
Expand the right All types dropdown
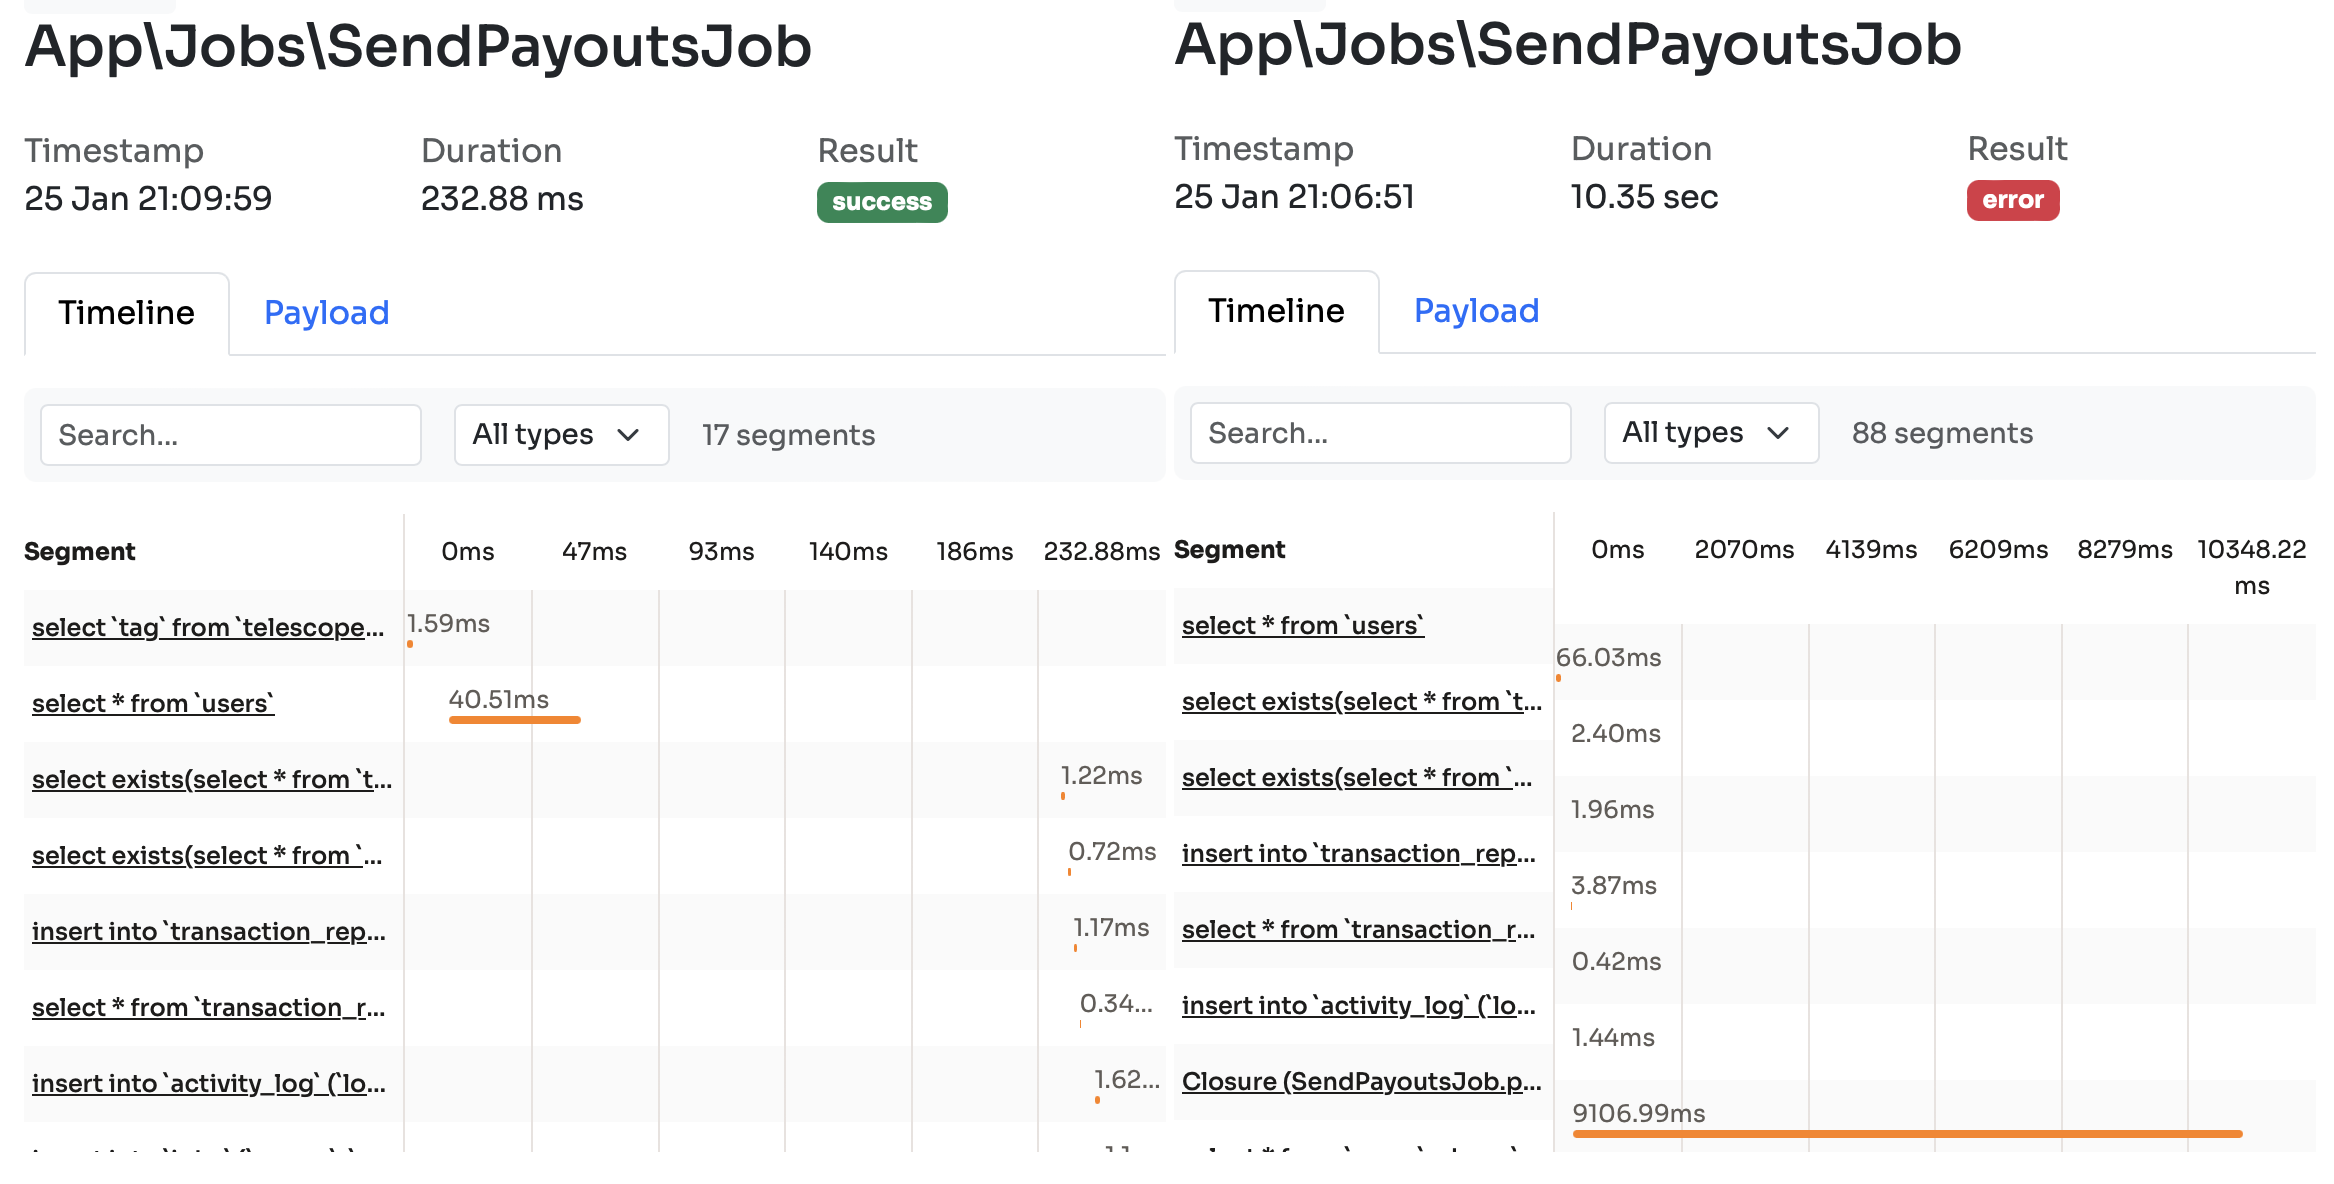click(1710, 433)
